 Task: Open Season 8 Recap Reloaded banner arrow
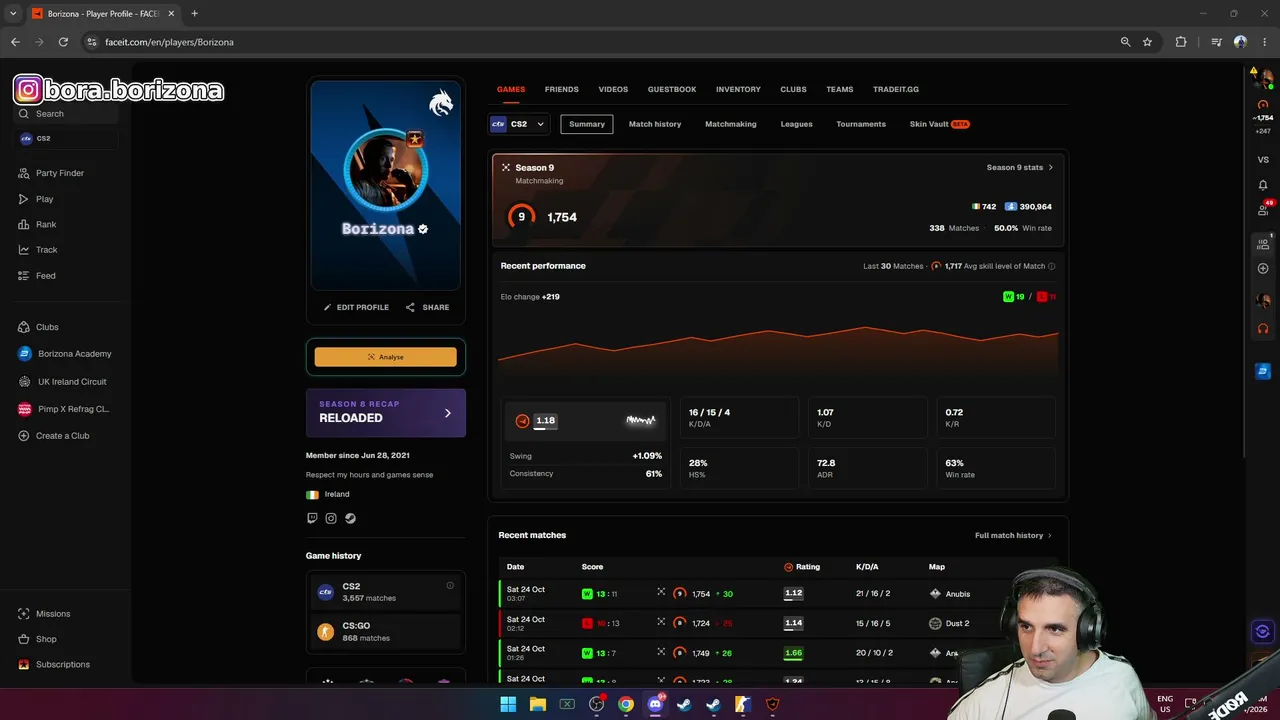pos(447,413)
